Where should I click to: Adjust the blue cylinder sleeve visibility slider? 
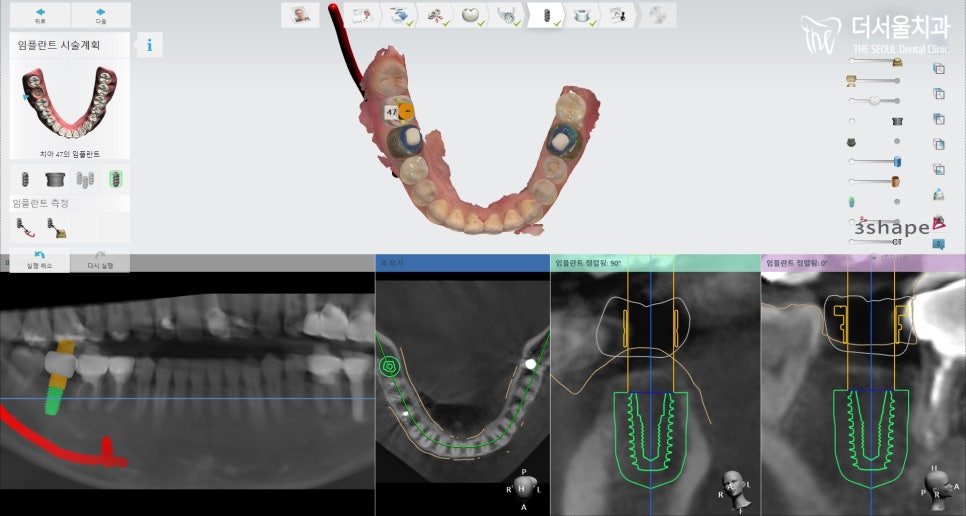(875, 161)
